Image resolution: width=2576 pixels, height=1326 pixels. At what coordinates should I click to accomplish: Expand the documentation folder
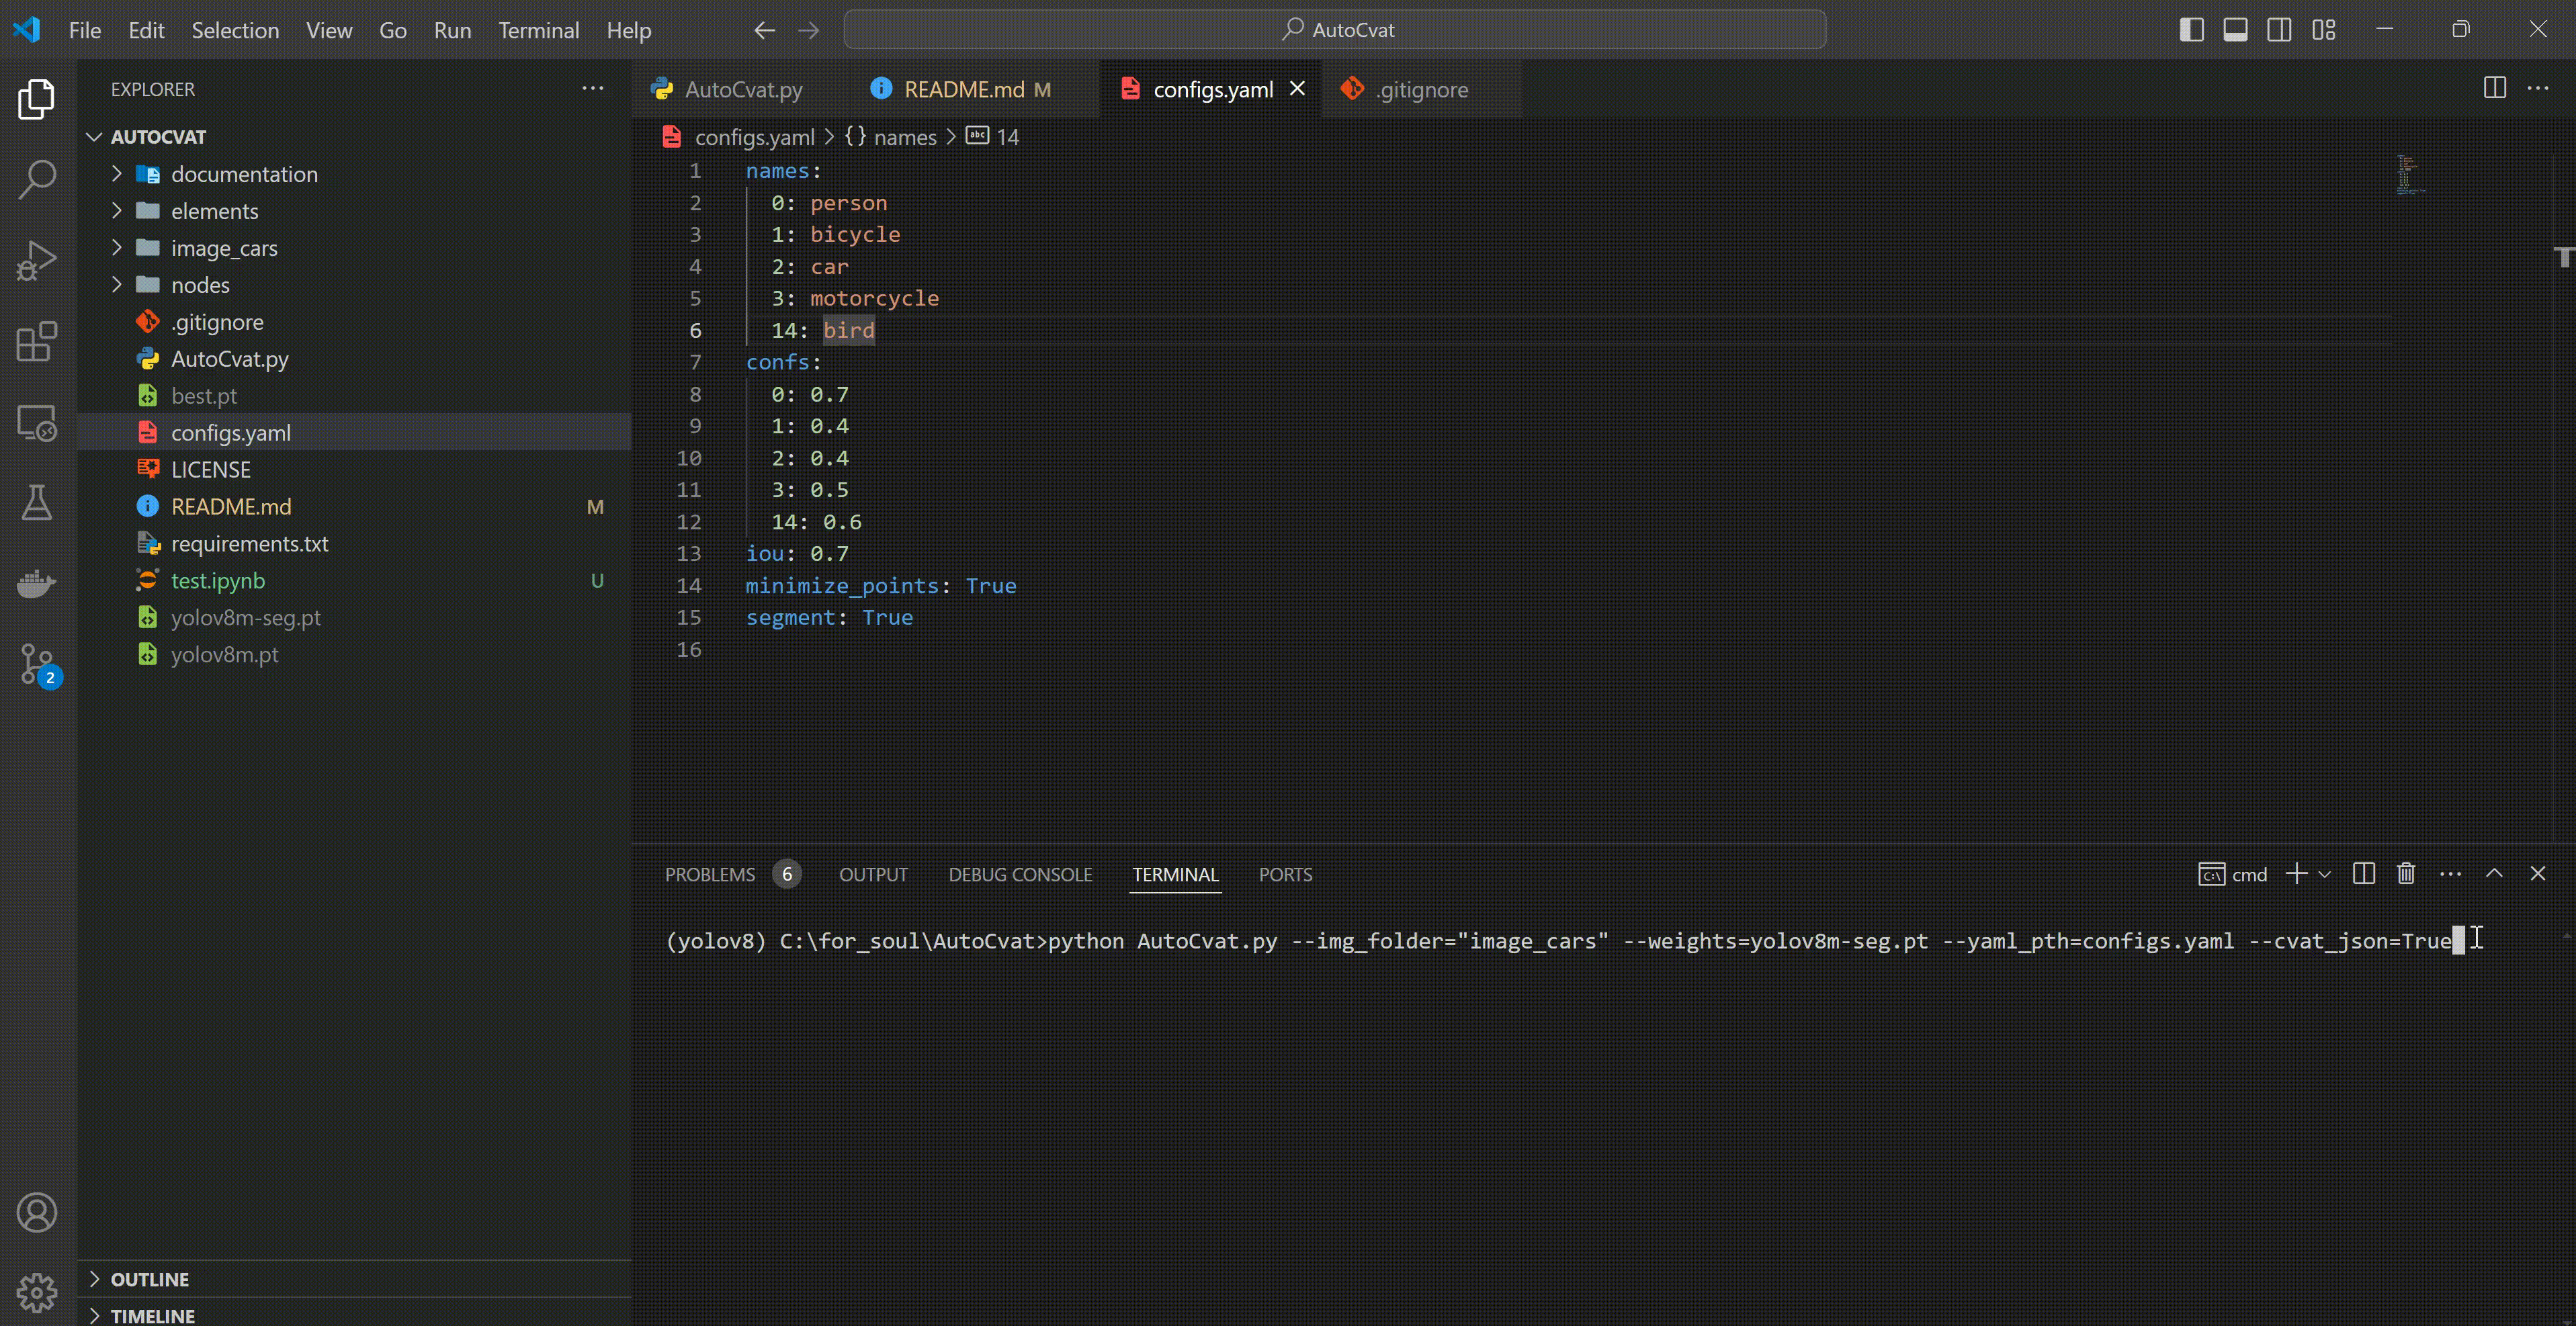click(243, 174)
